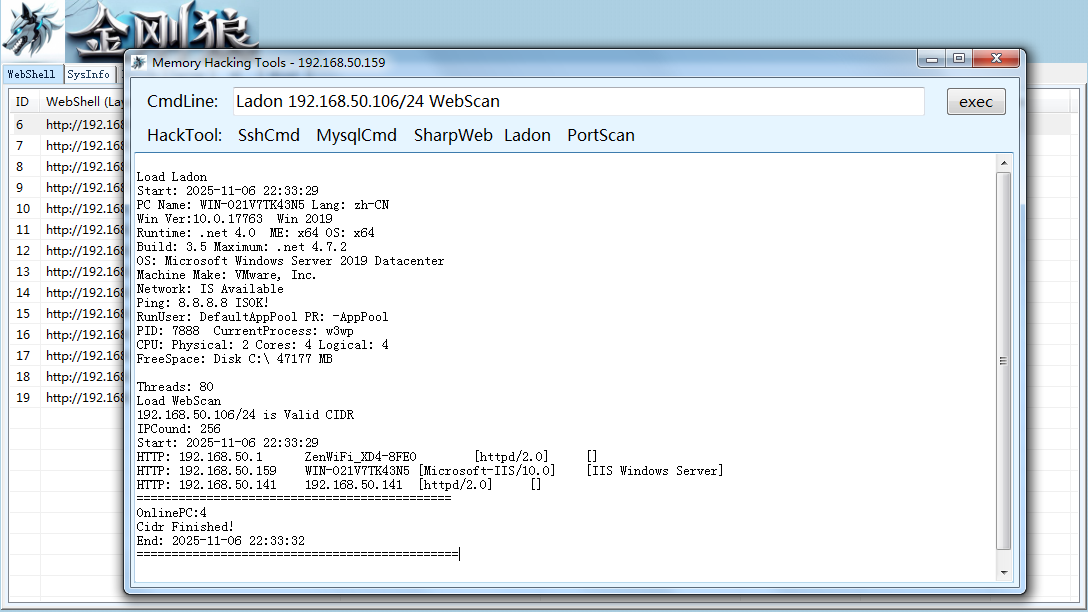Focus the CmdLine input field
This screenshot has height=612, width=1088.
click(x=579, y=101)
